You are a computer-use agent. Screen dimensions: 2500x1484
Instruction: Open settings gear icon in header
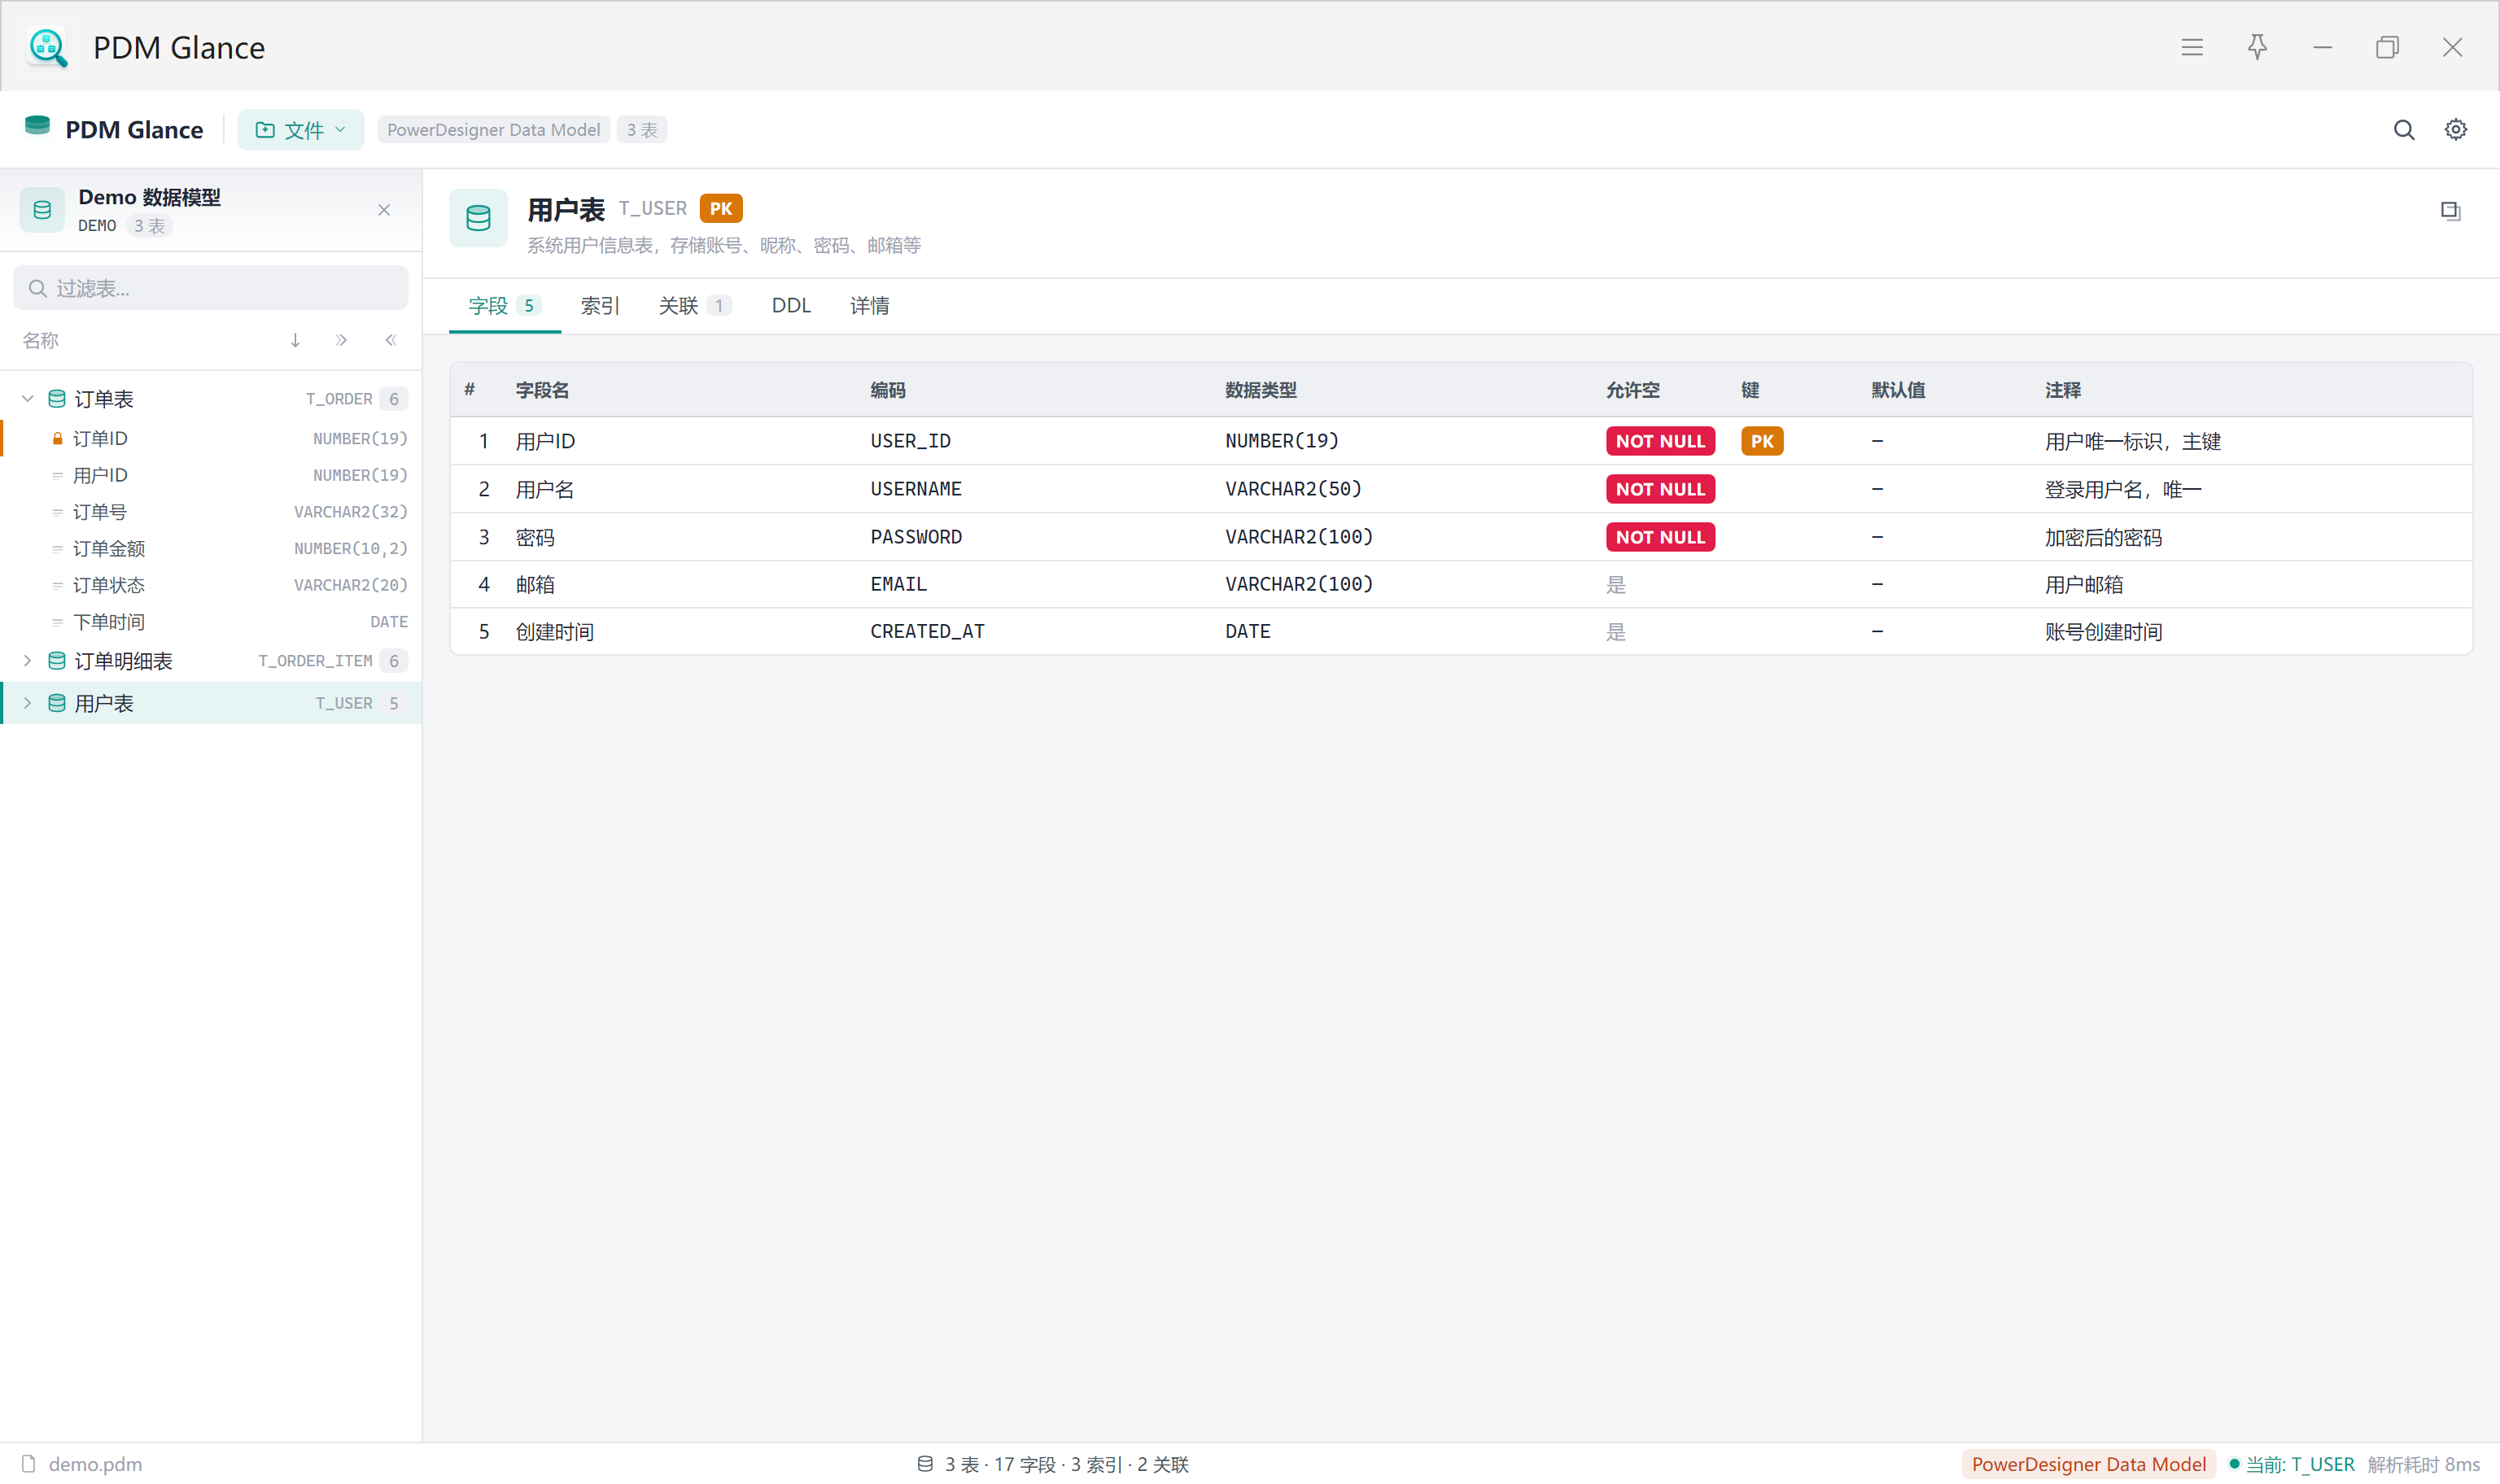point(2455,130)
